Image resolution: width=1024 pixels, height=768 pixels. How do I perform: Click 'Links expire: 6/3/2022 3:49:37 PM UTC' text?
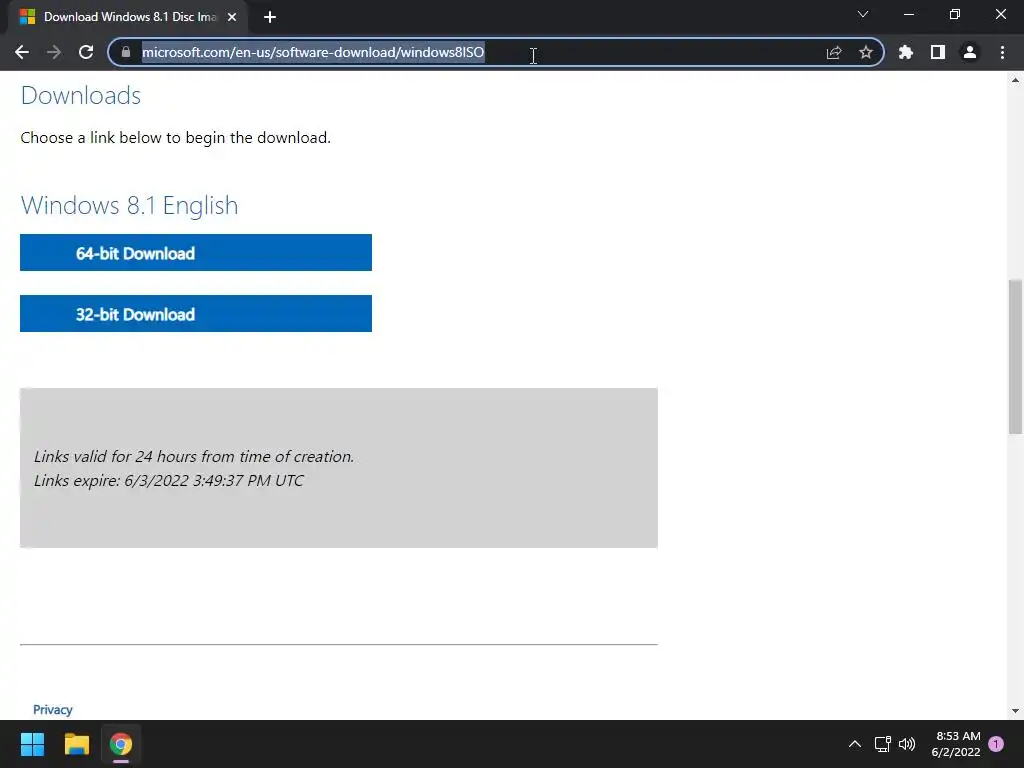coord(168,481)
